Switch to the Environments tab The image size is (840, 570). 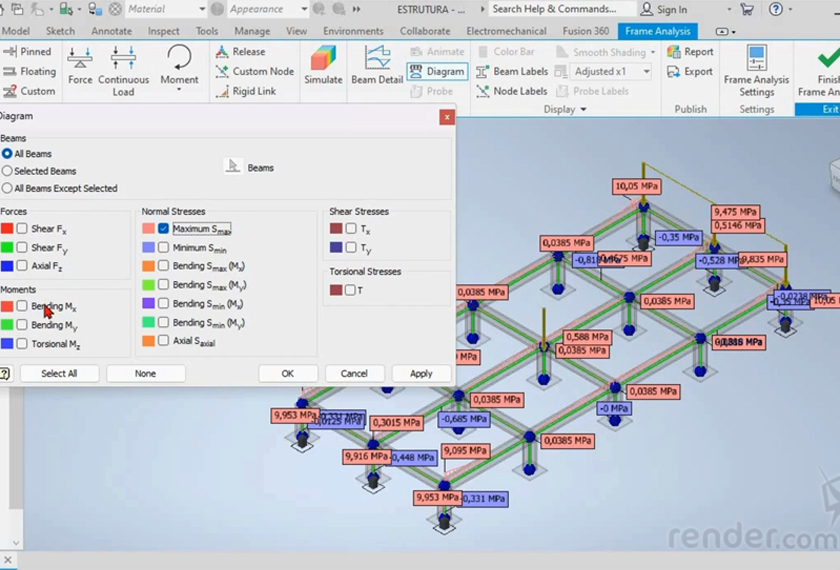click(353, 31)
